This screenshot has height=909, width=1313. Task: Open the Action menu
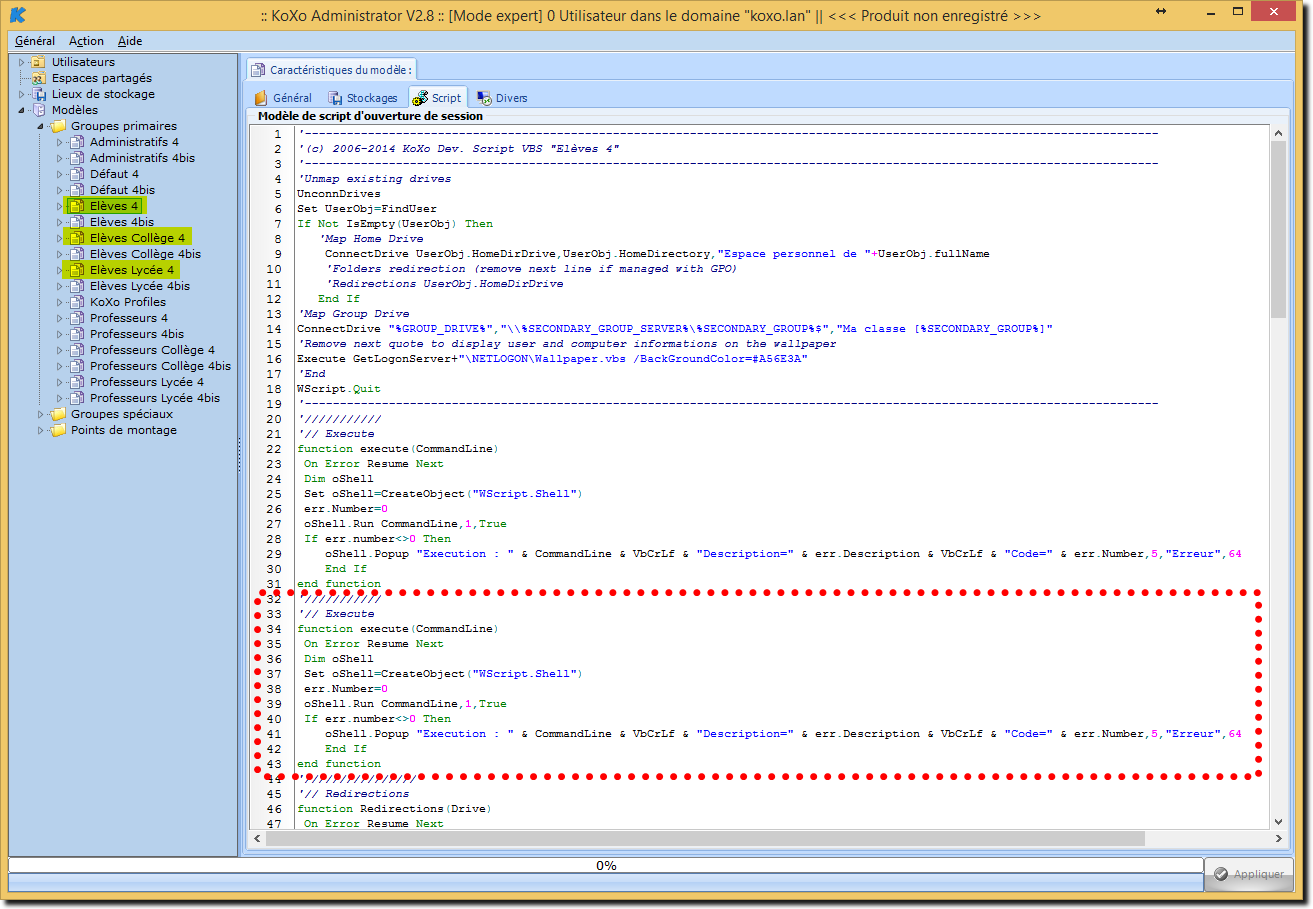[86, 41]
